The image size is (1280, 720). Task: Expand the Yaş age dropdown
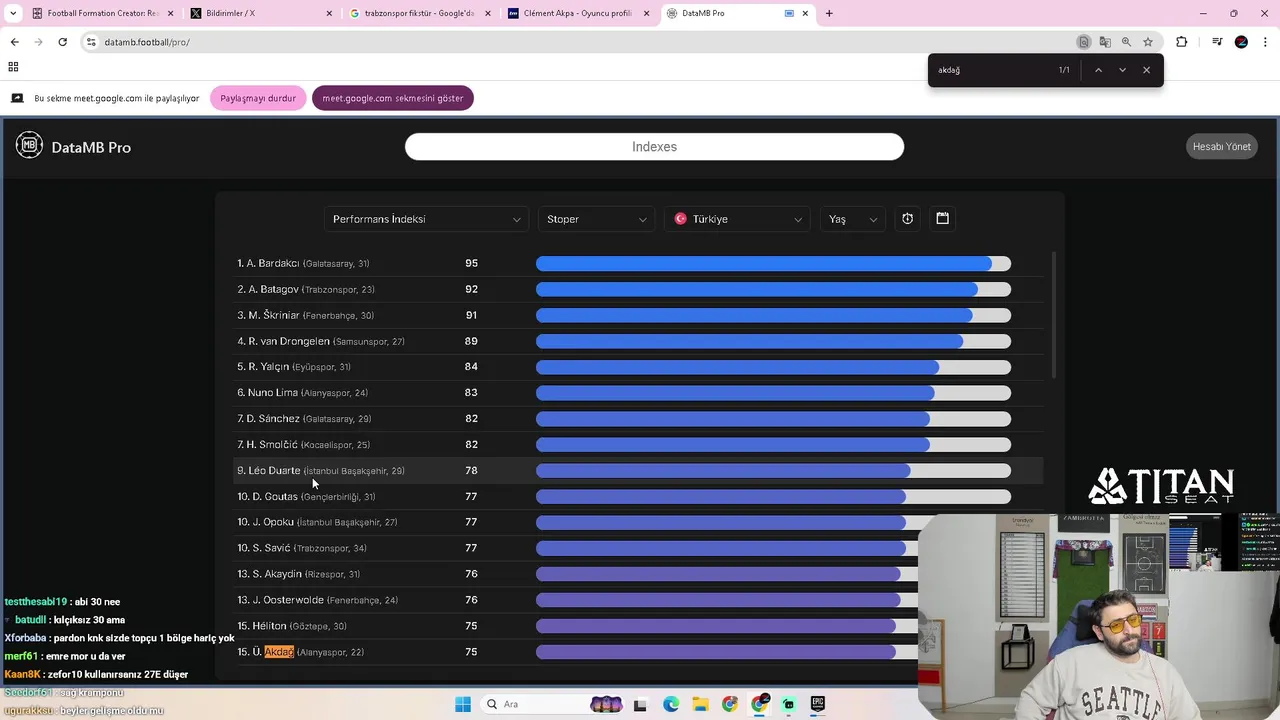pos(853,219)
